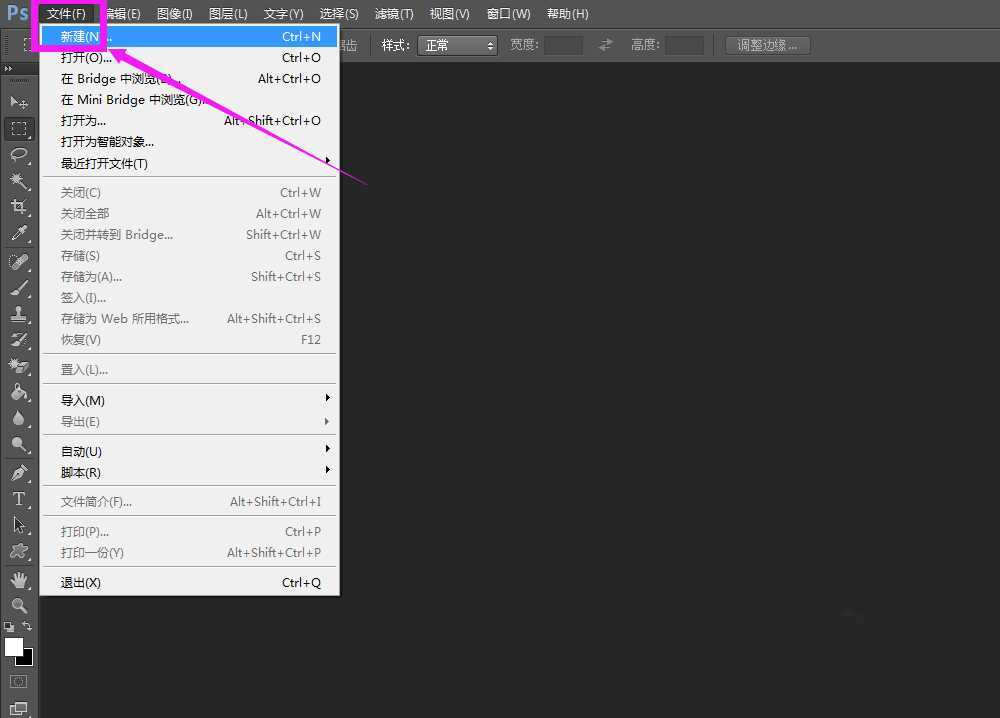Click the 存储为 Web 所用格式 entry
This screenshot has width=1000, height=718.
pos(189,319)
